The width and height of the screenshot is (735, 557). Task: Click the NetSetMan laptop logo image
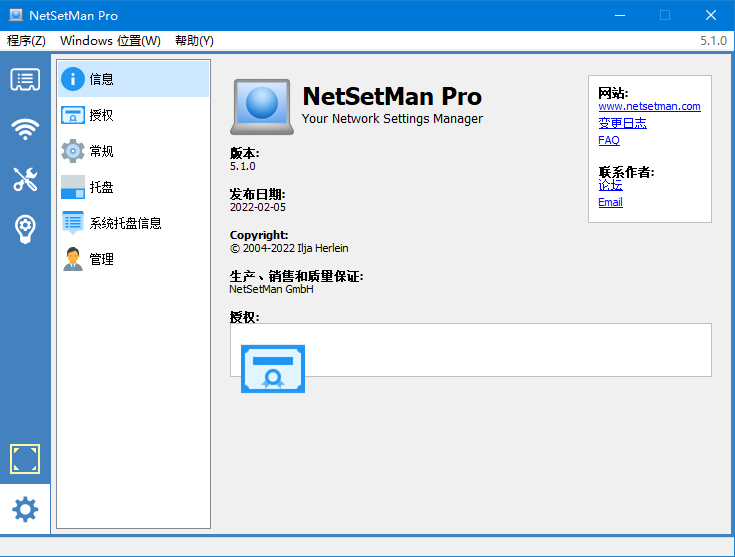coord(262,107)
